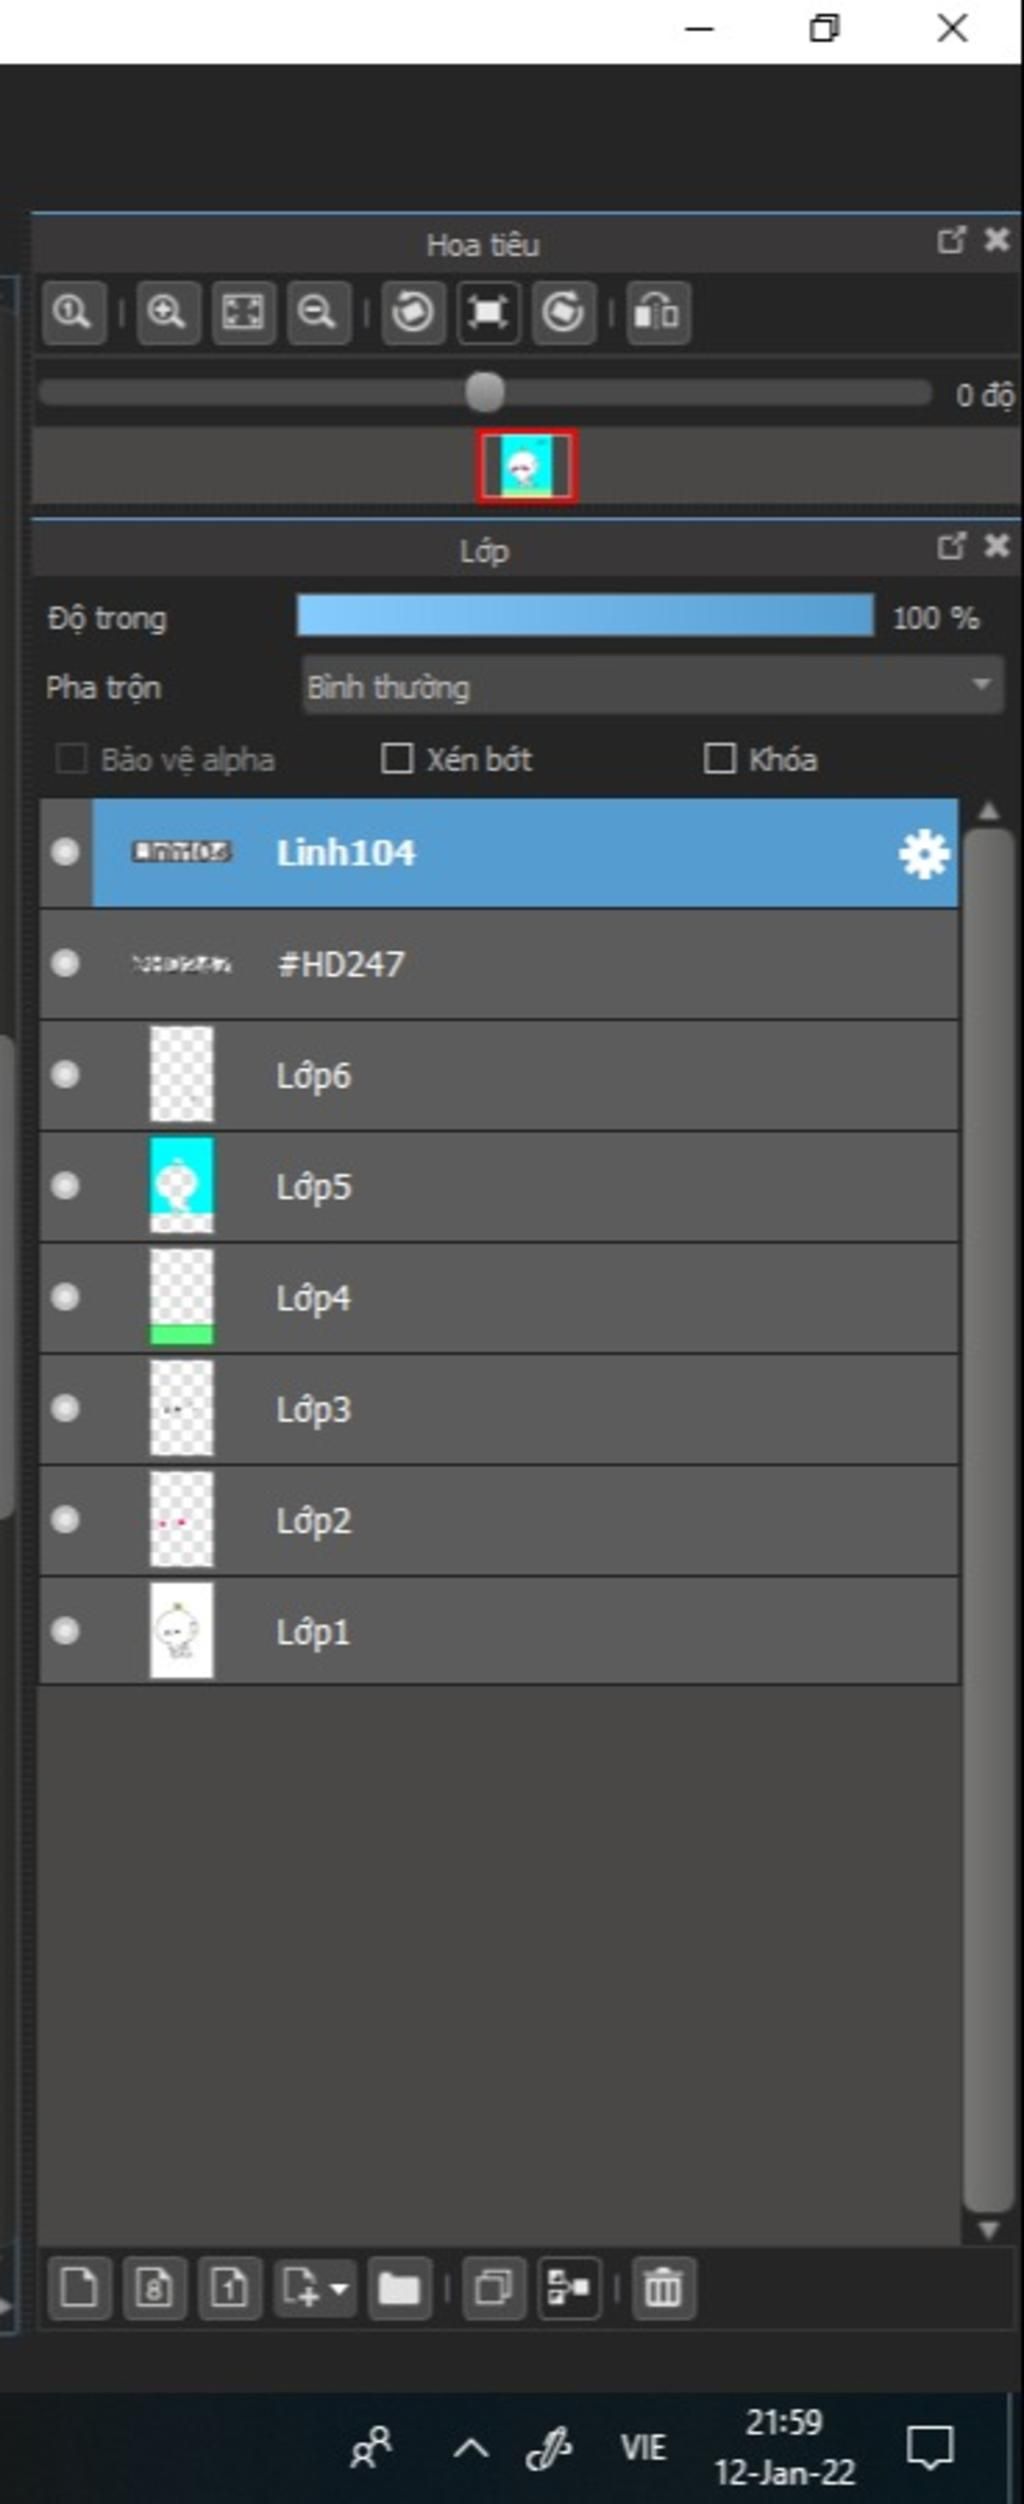Viewport: 1024px width, 2504px height.
Task: Click the zoom out magnifier icon
Action: click(318, 312)
